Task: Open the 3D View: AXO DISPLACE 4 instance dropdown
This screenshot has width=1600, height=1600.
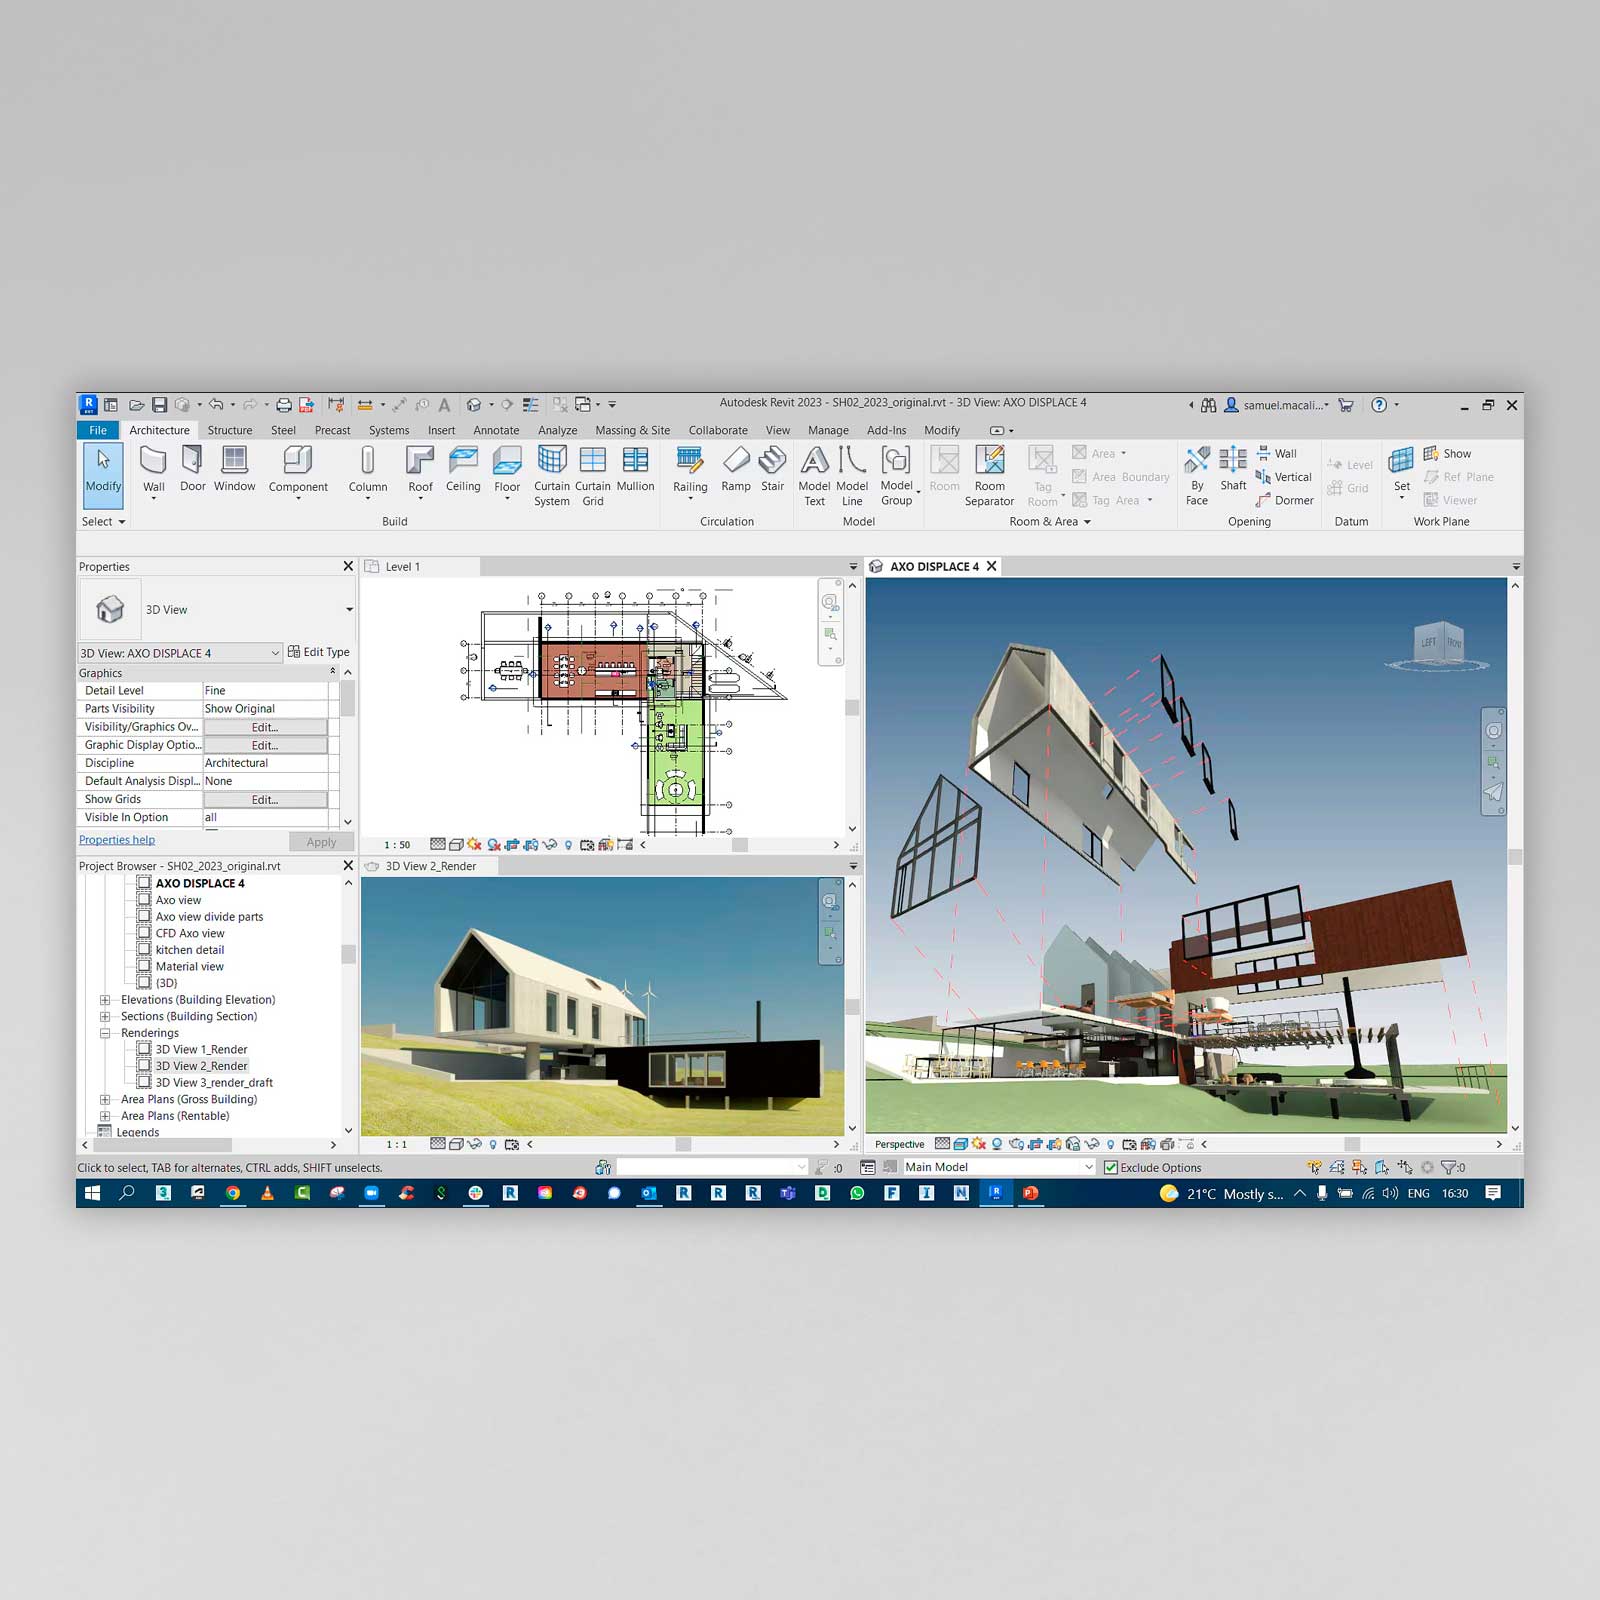Action: [275, 653]
